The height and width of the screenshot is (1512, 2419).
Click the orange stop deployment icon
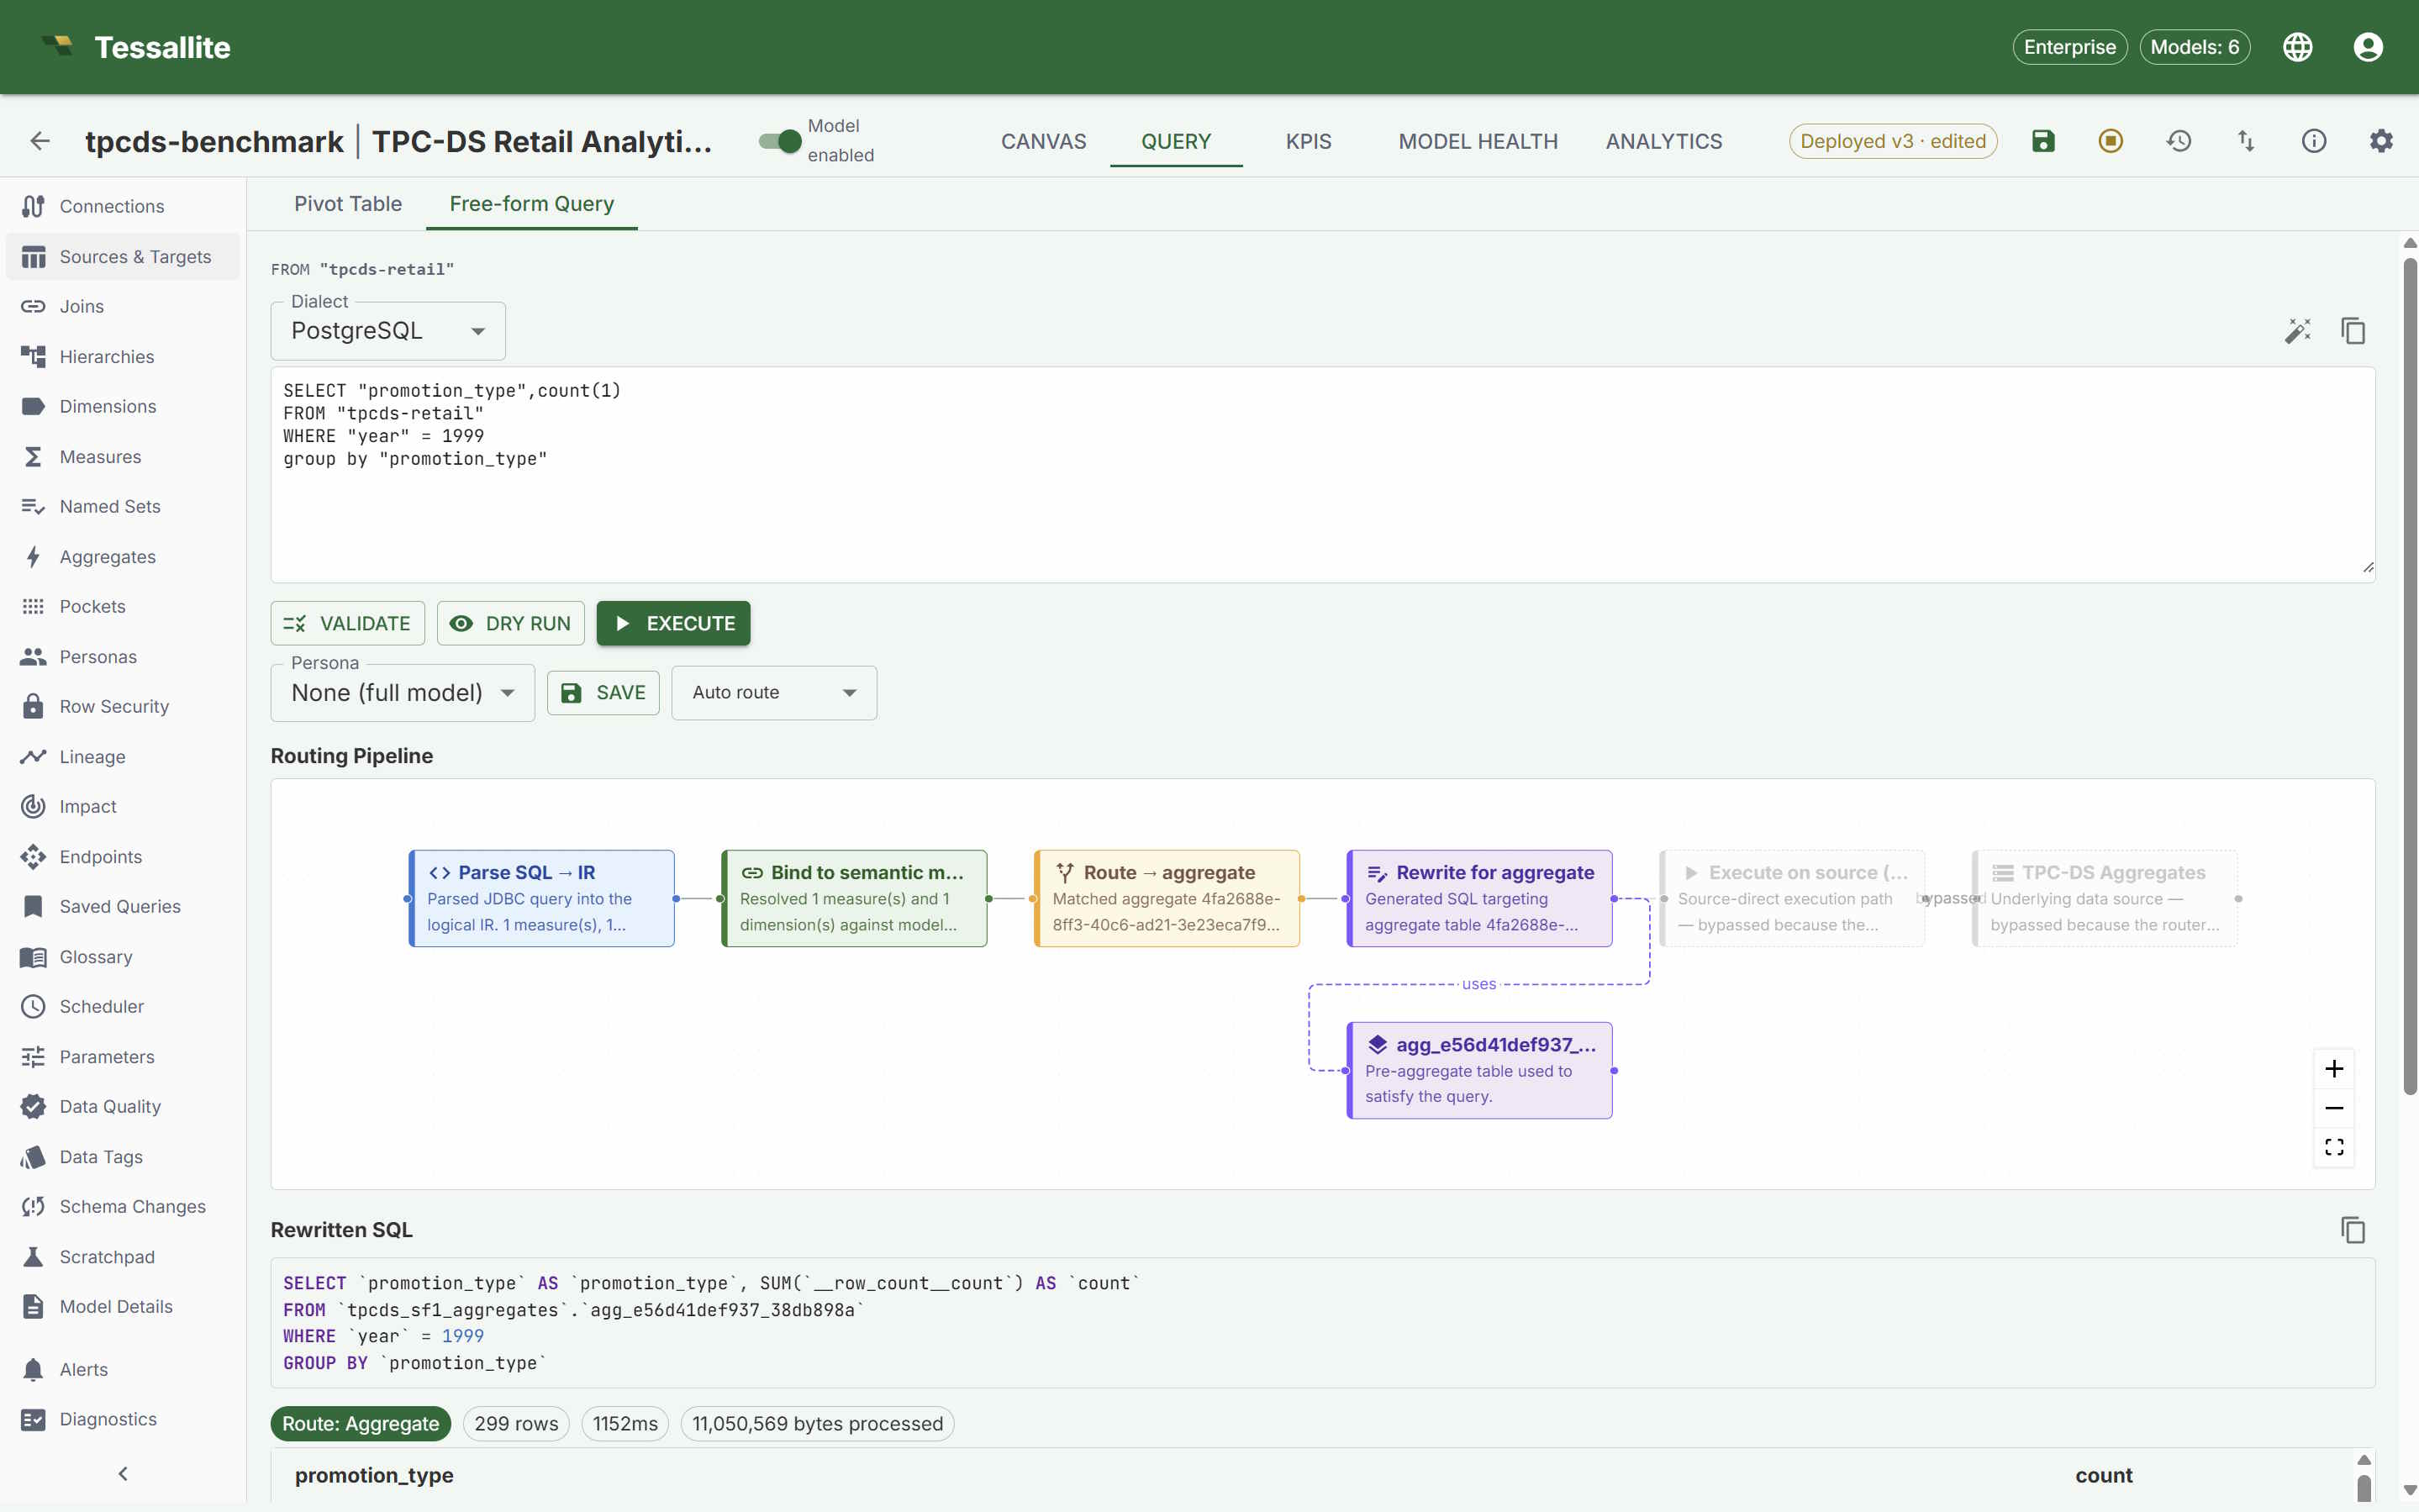click(x=2110, y=141)
